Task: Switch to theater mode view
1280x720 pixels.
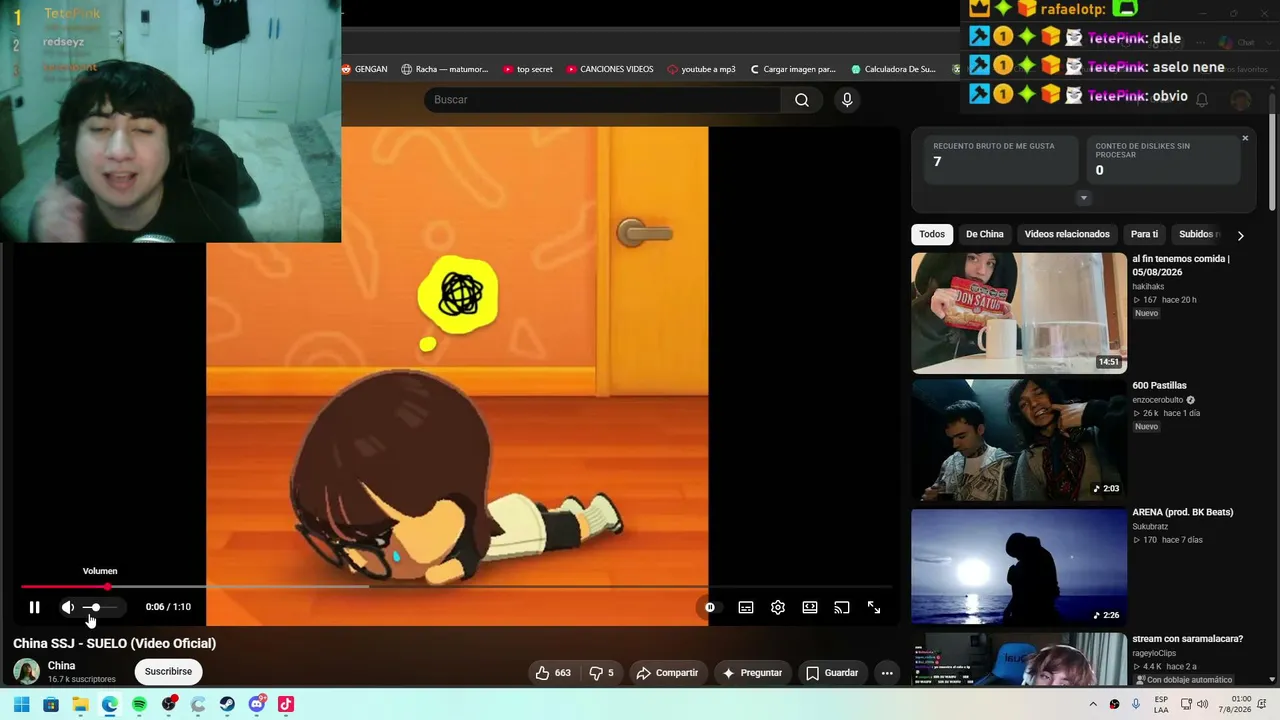Action: click(x=810, y=607)
